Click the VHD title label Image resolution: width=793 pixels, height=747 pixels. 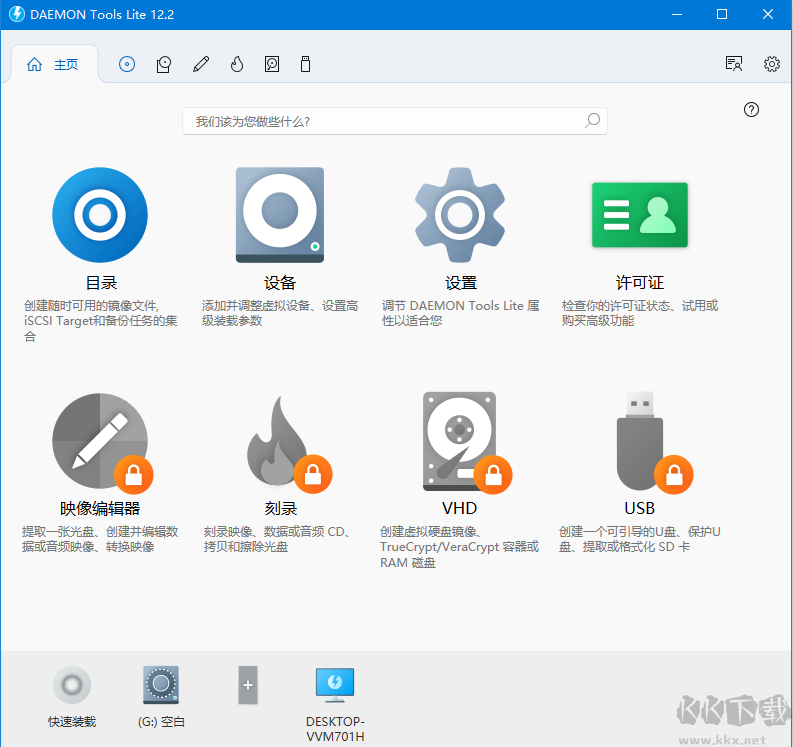[x=459, y=508]
